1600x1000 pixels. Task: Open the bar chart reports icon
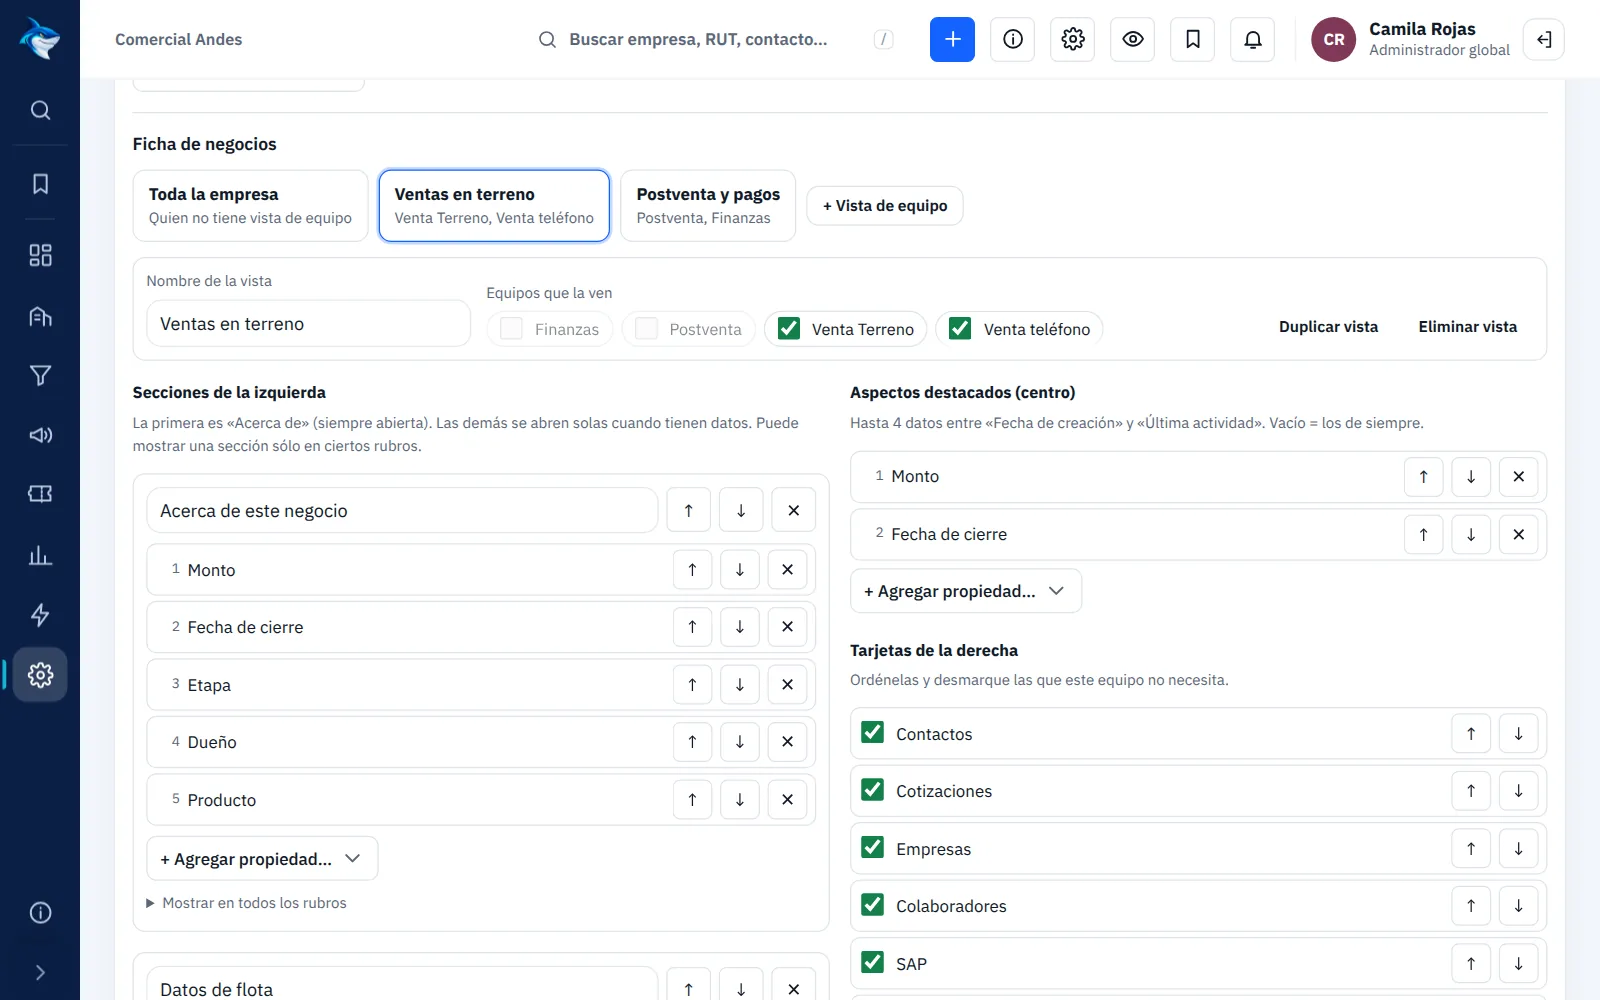(40, 555)
